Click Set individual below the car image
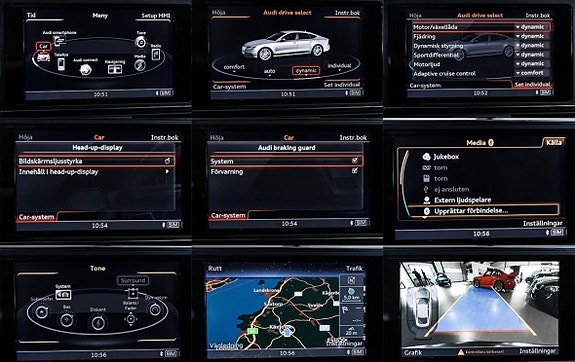Image resolution: width=575 pixels, height=362 pixels. [342, 85]
